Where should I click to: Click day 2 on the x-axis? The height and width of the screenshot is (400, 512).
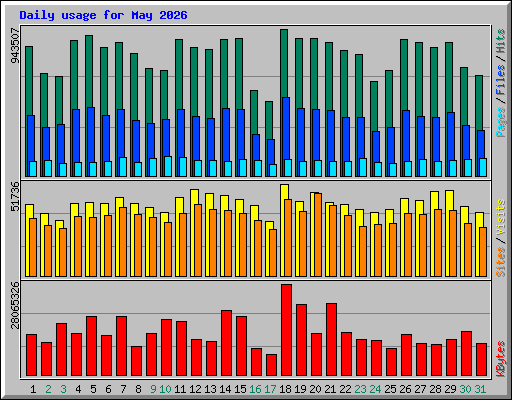(x=48, y=389)
